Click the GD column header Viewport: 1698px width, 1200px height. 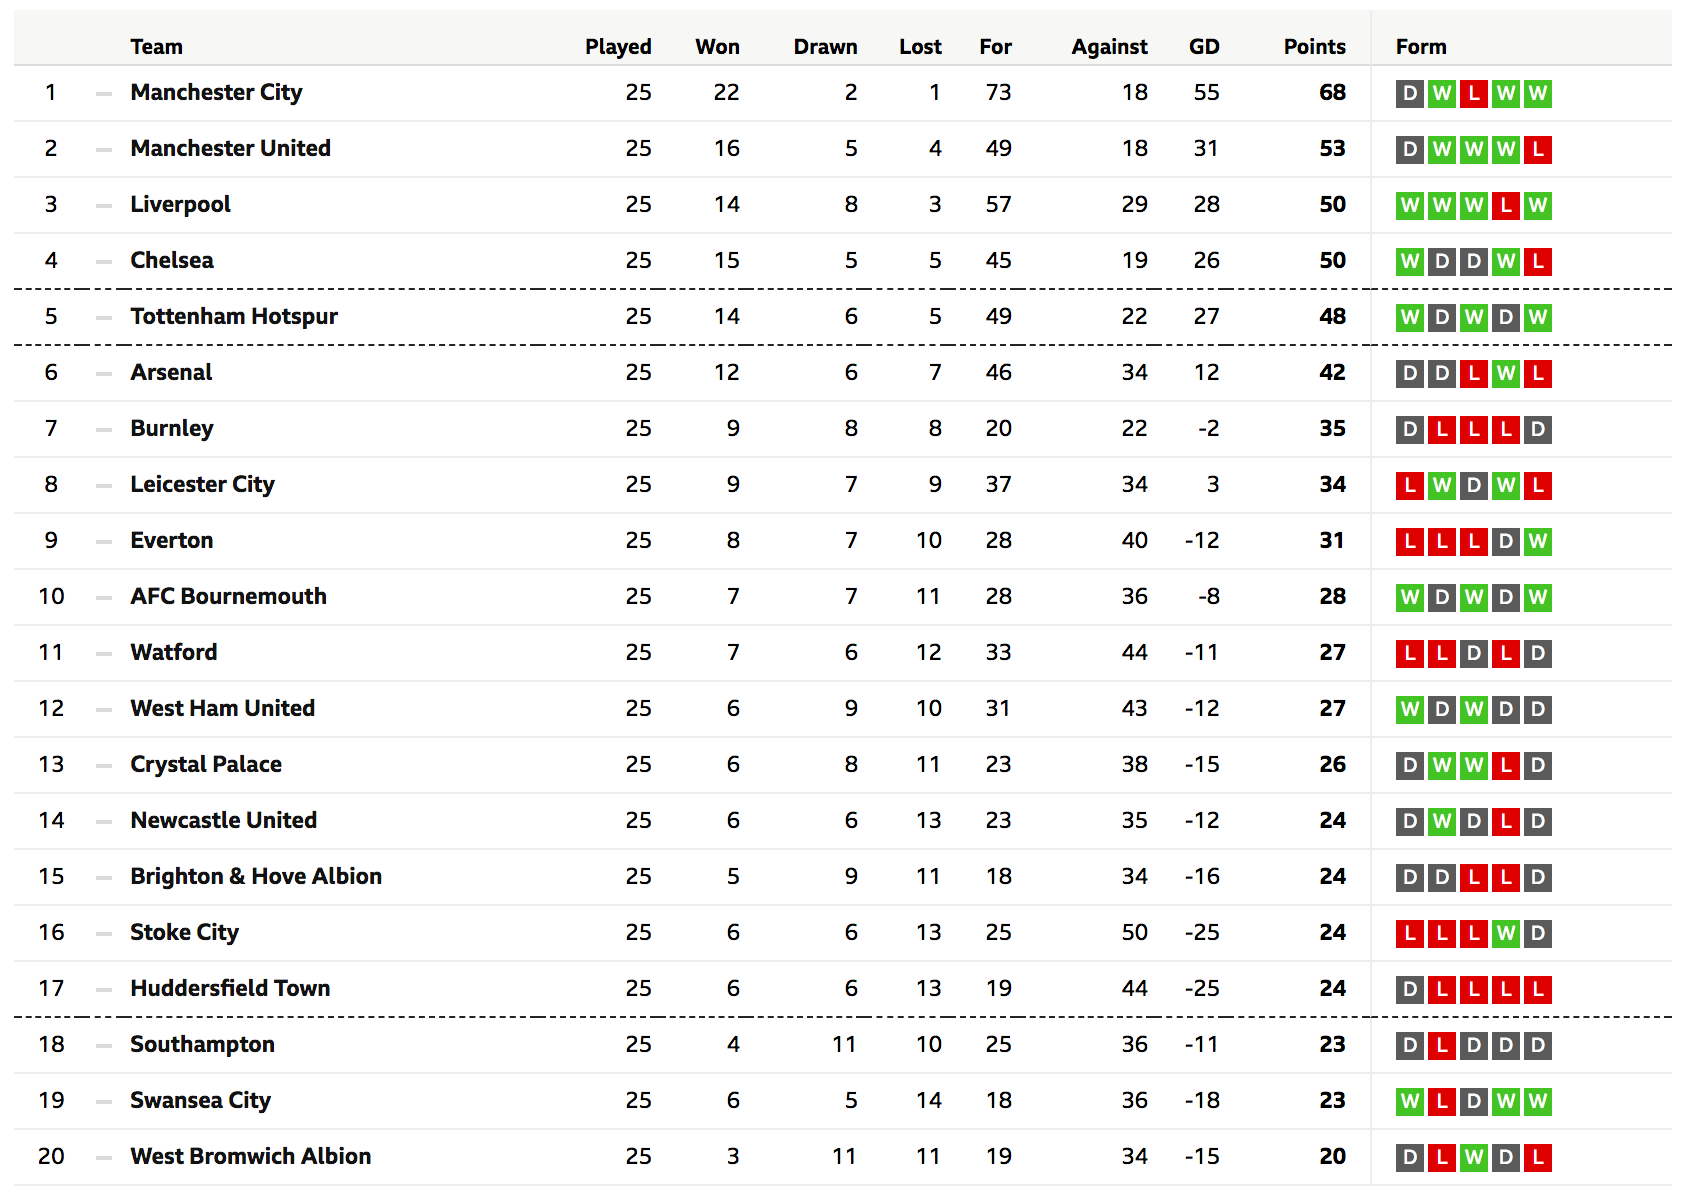[x=1204, y=47]
